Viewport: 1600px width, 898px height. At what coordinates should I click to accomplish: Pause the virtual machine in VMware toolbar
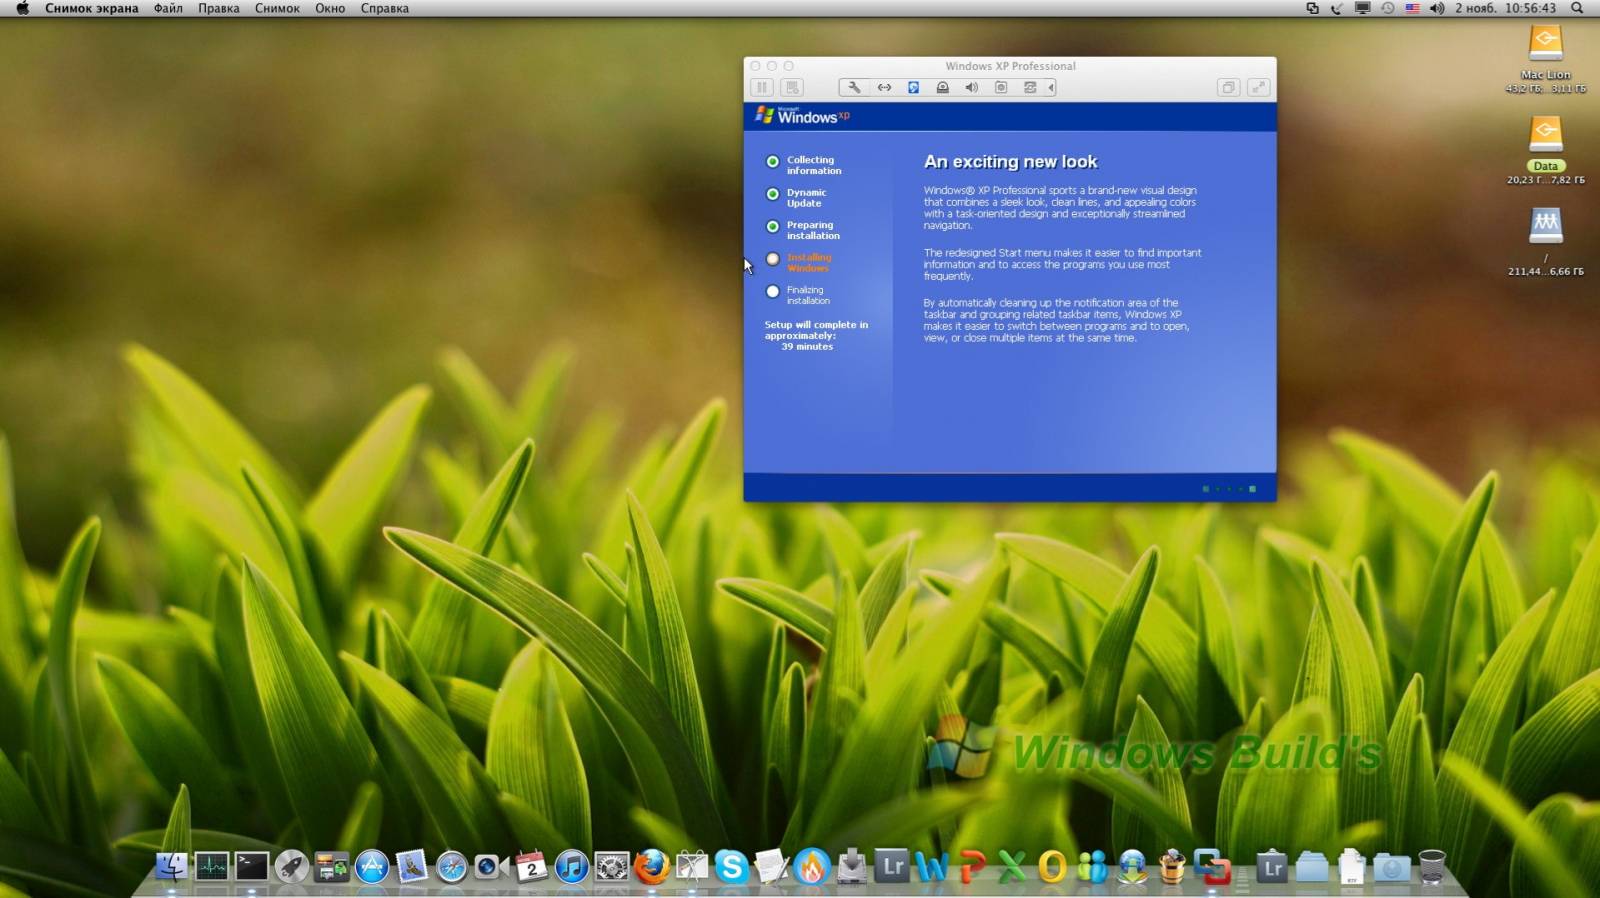(x=762, y=87)
